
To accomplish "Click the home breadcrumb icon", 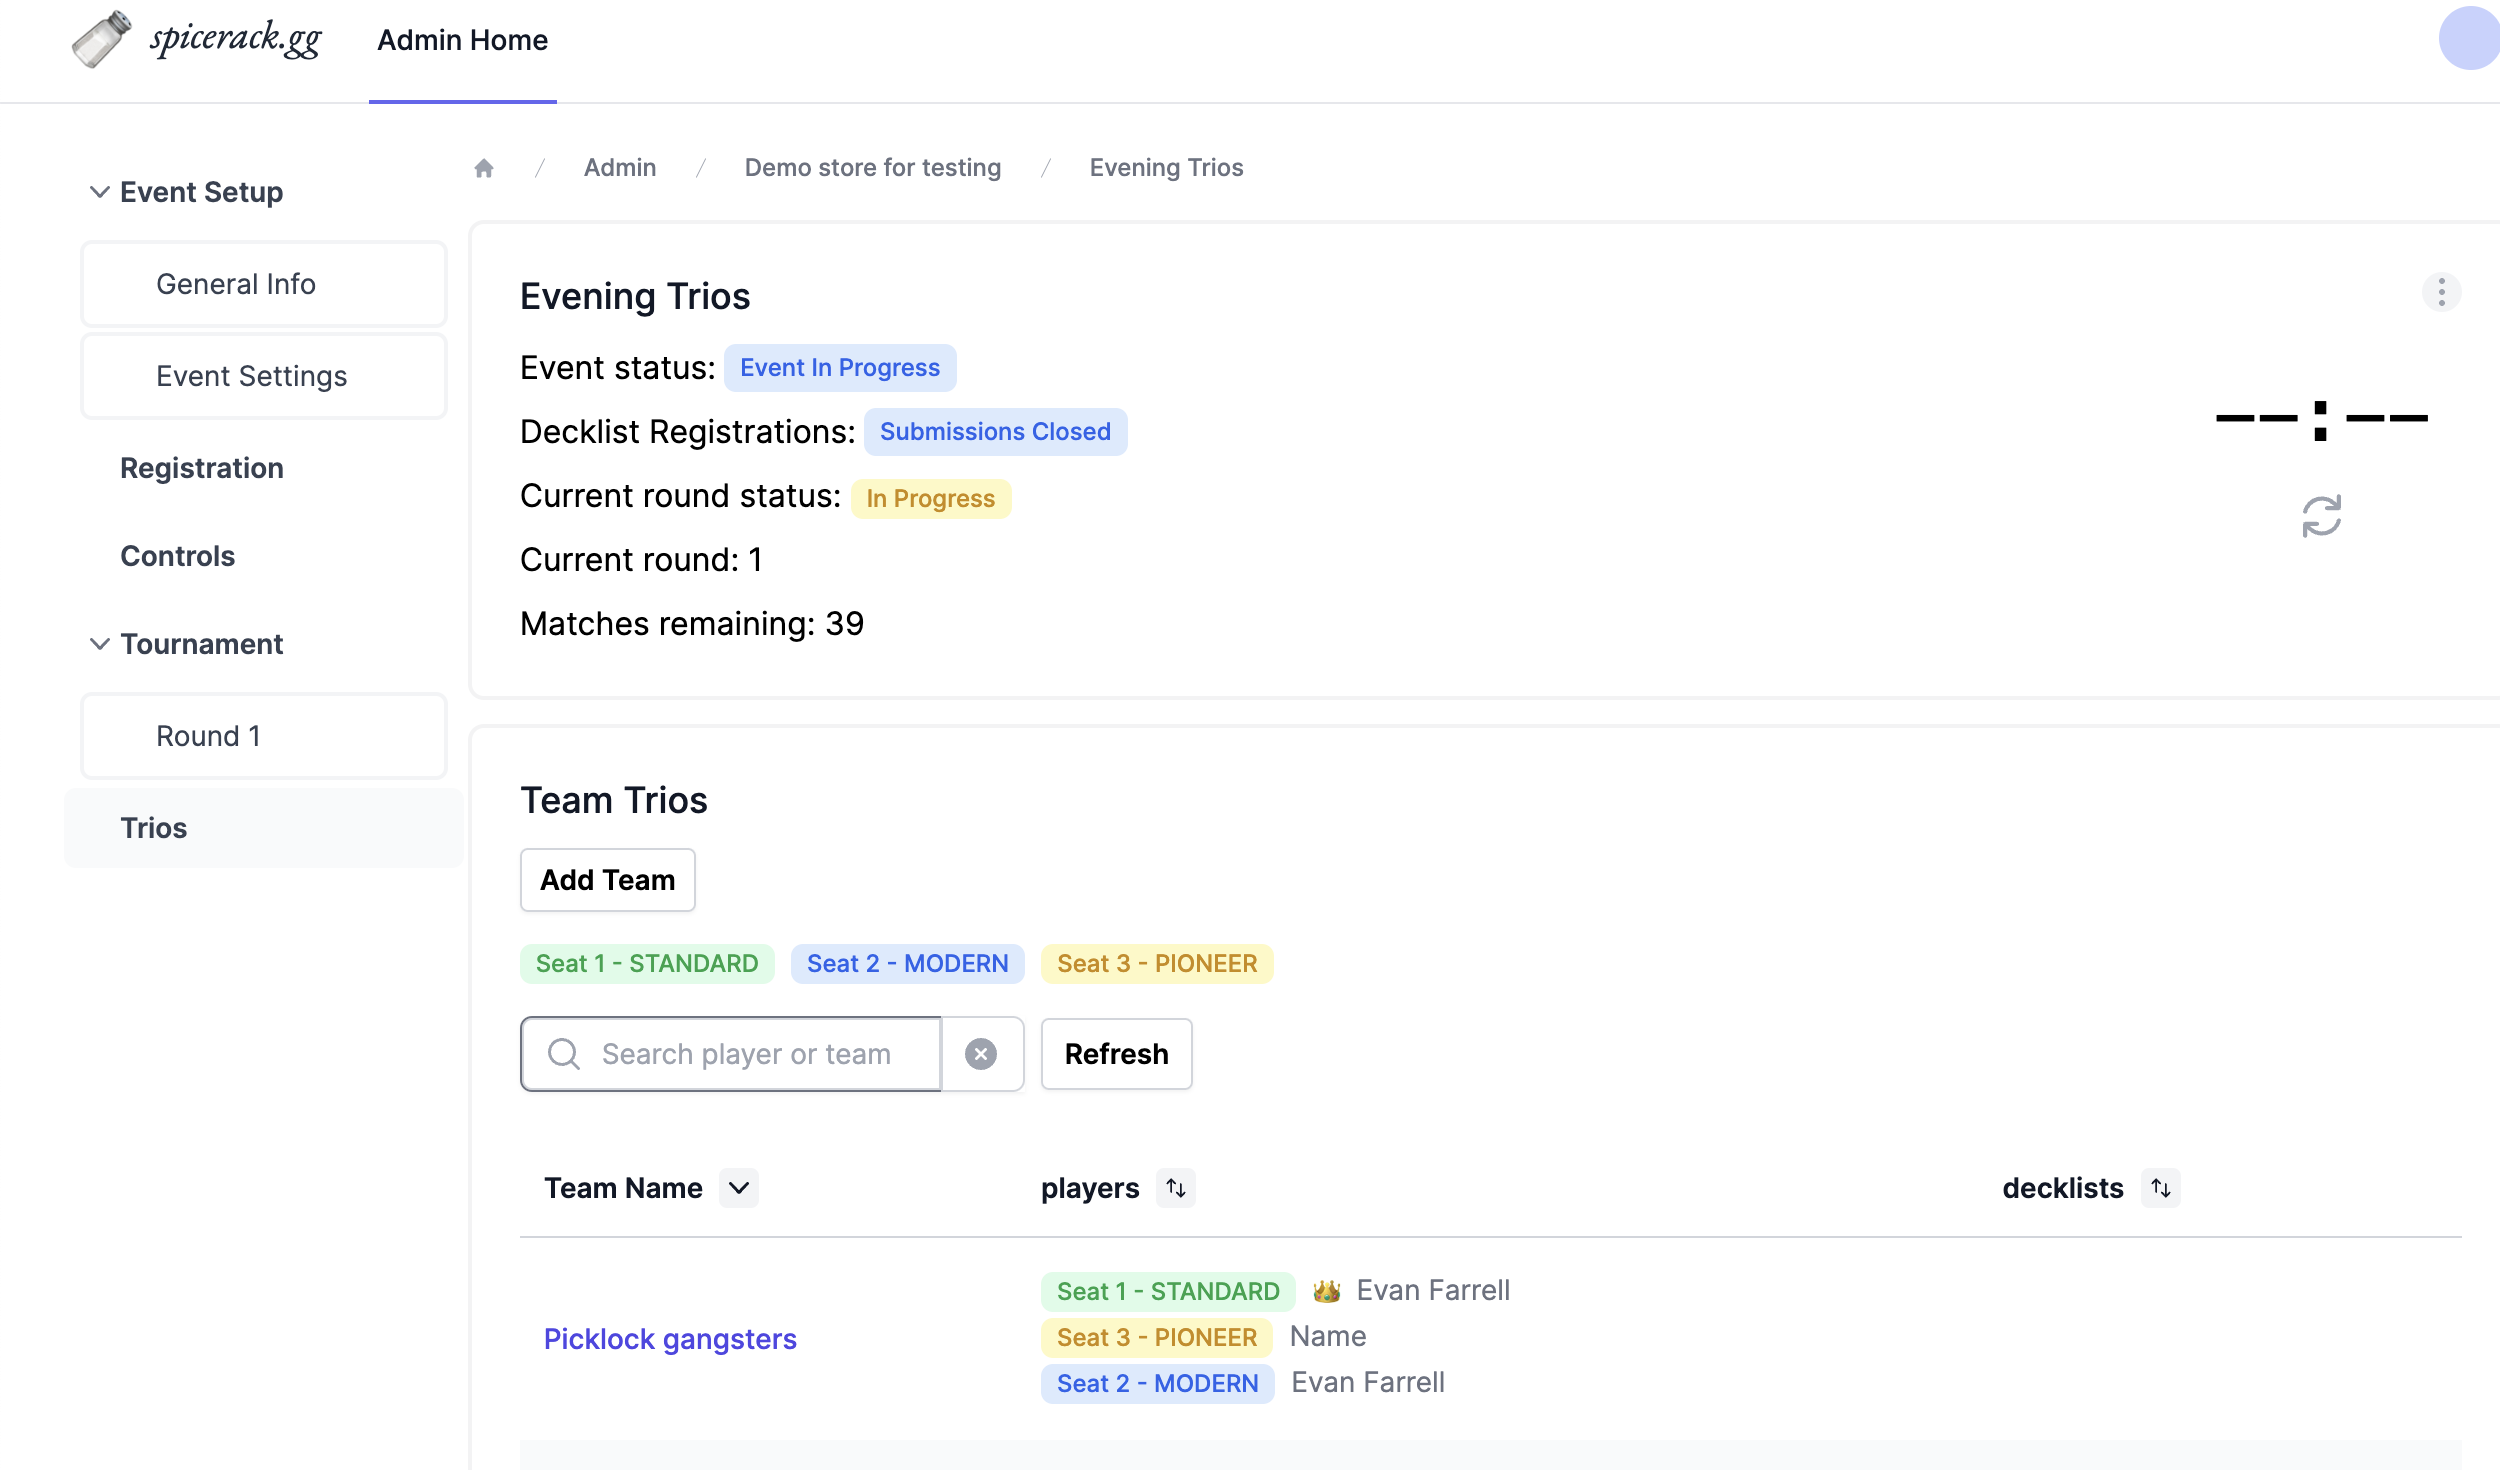I will click(x=484, y=168).
